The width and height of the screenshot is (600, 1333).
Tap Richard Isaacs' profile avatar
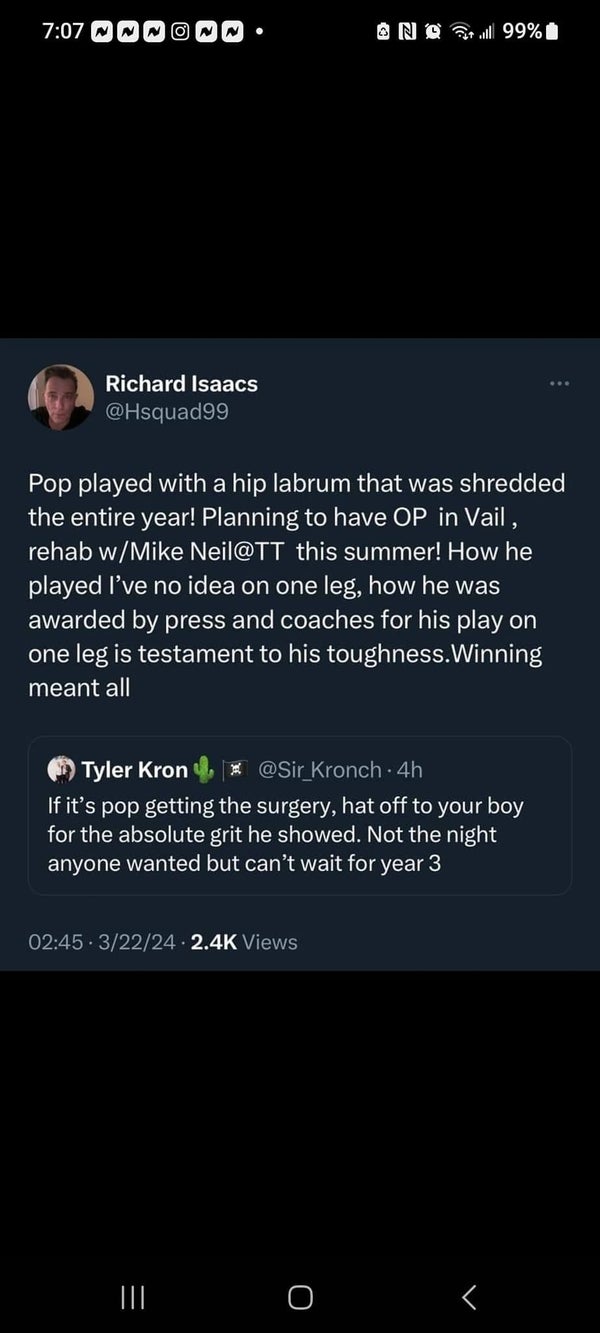pos(61,397)
